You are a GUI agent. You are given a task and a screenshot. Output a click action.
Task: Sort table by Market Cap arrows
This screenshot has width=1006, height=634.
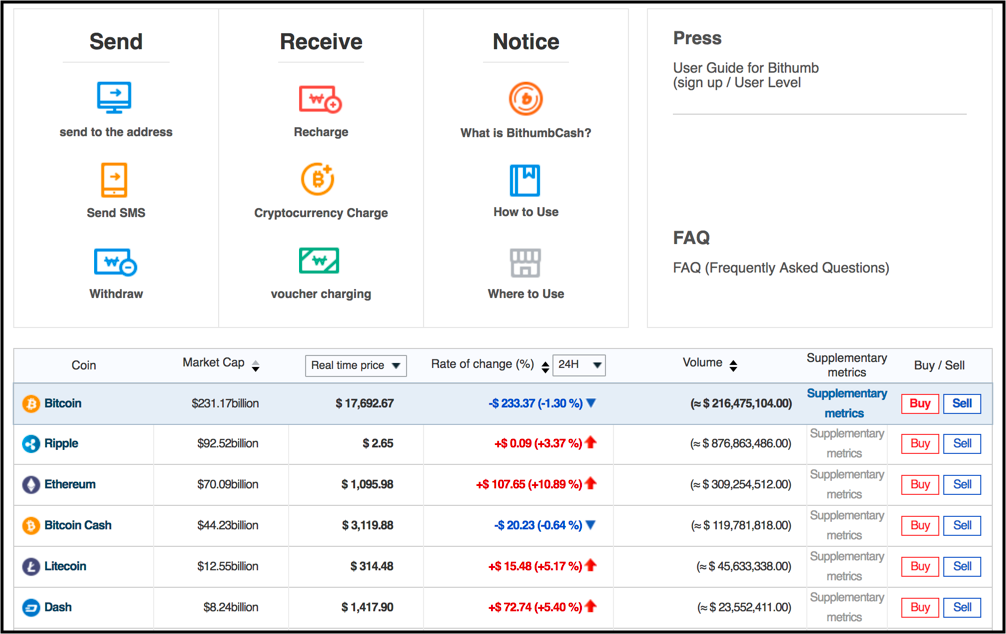(x=255, y=366)
